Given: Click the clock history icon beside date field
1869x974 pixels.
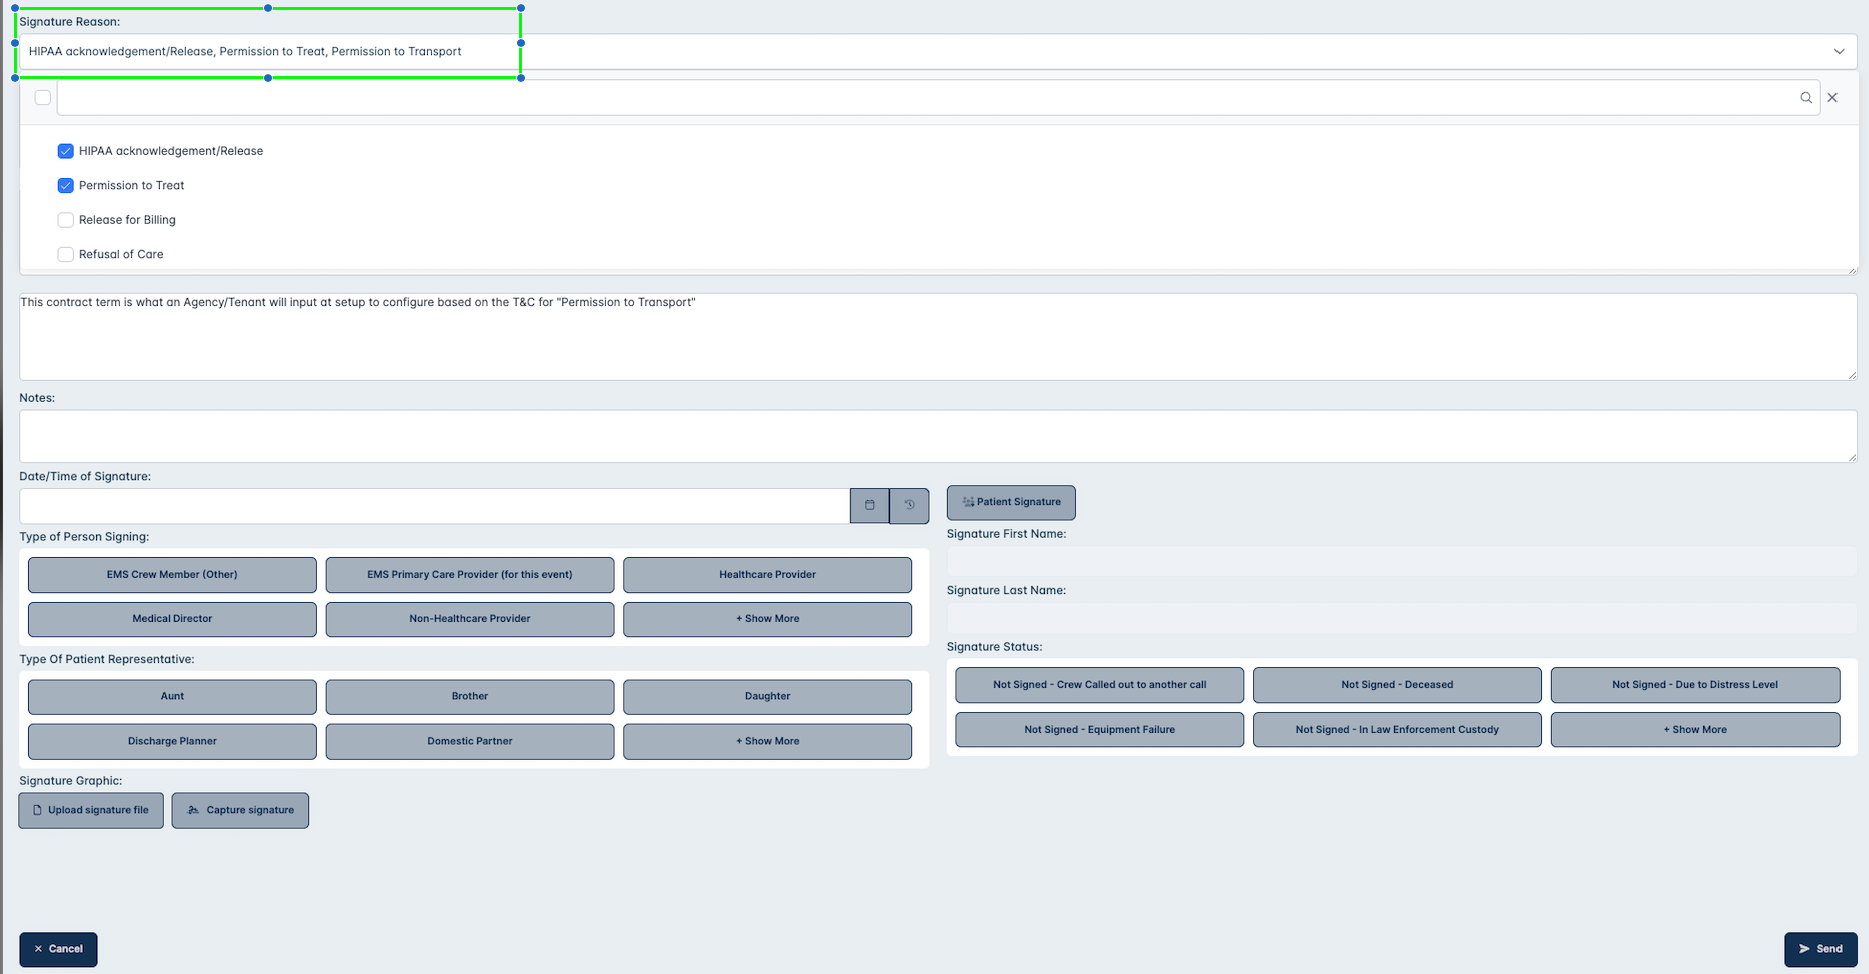Looking at the screenshot, I should pos(909,505).
